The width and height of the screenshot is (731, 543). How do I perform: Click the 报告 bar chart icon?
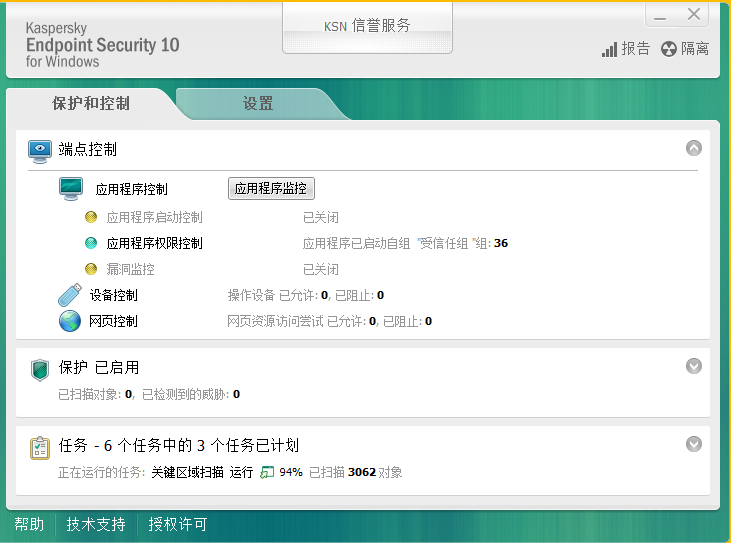point(609,49)
